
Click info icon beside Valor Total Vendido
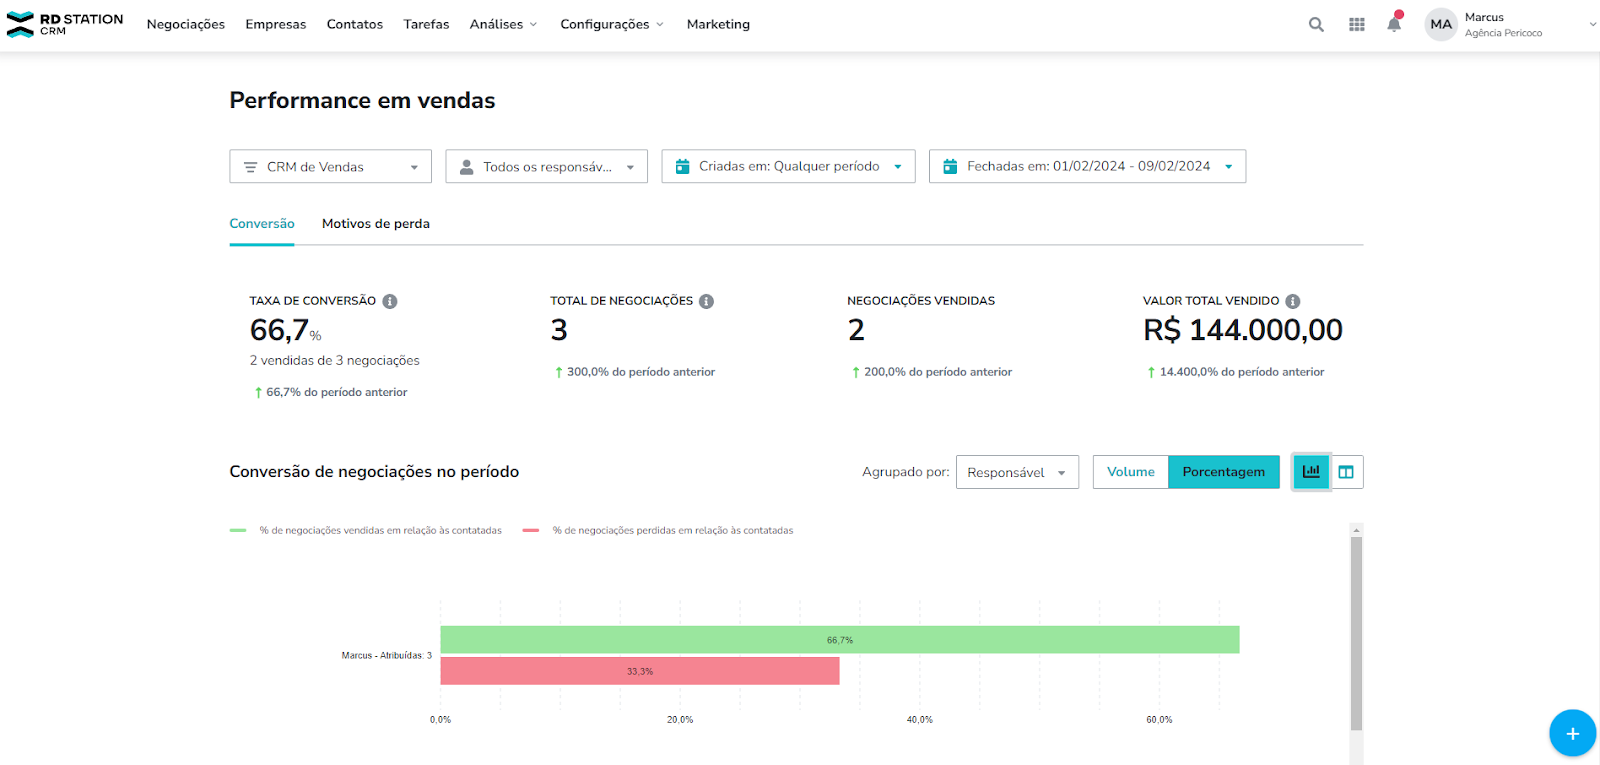1292,301
